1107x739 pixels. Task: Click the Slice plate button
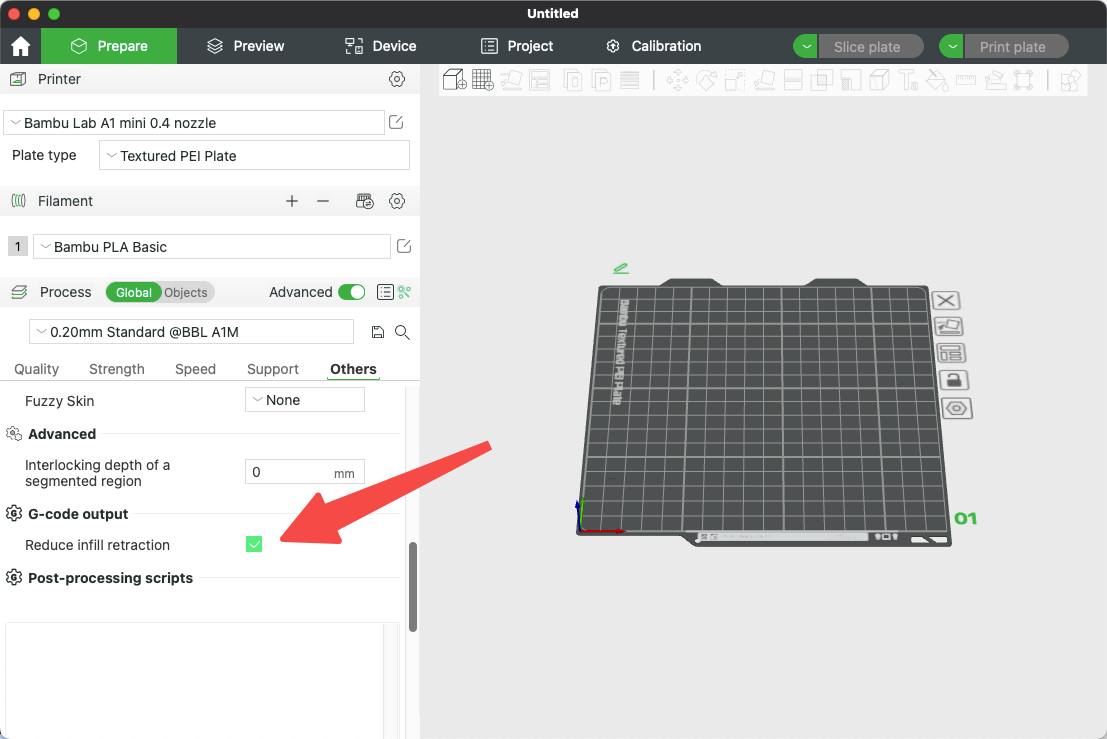[x=867, y=47]
